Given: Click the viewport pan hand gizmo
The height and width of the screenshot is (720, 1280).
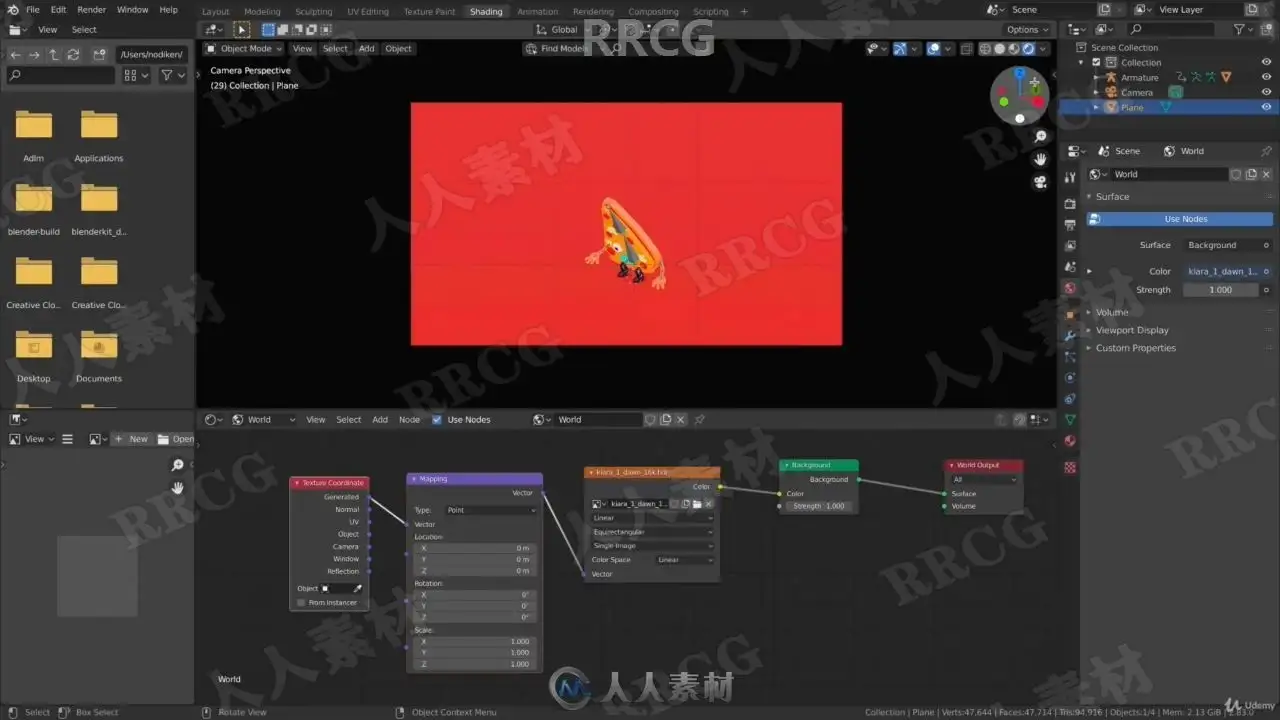Looking at the screenshot, I should pos(1041,159).
